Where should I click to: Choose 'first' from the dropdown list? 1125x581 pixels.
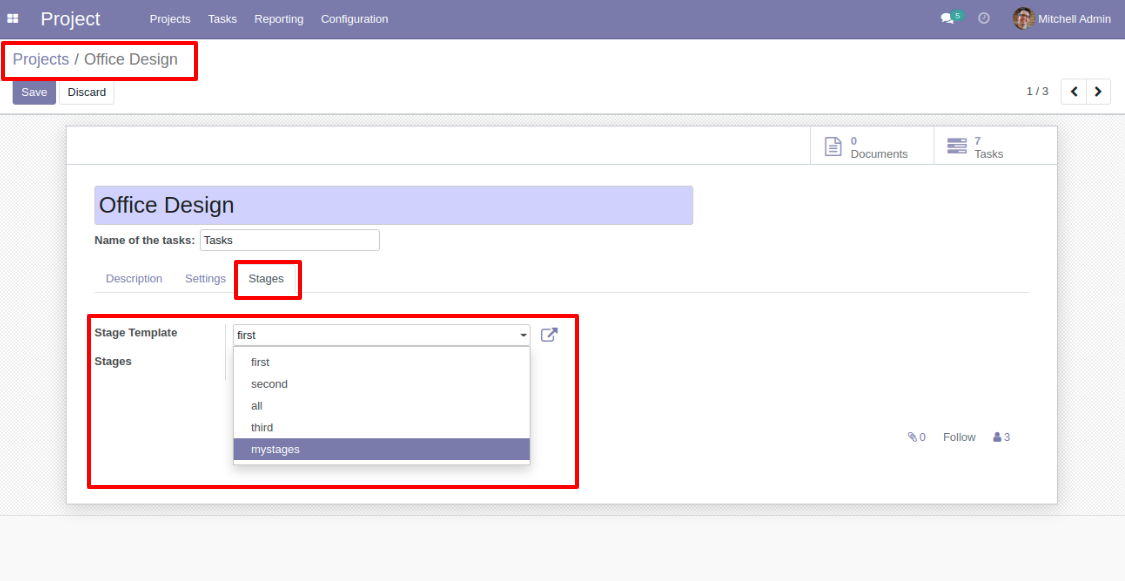(382, 362)
